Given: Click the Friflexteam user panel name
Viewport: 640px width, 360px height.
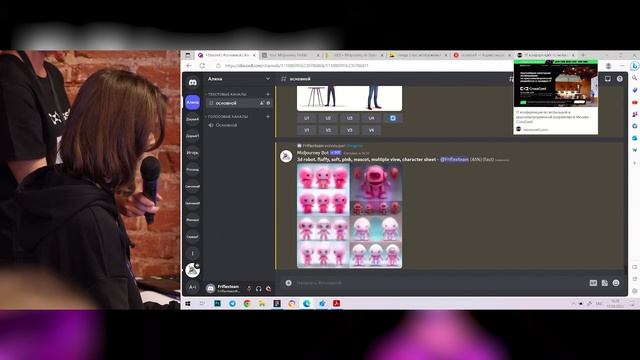Looking at the screenshot, I should coord(228,287).
